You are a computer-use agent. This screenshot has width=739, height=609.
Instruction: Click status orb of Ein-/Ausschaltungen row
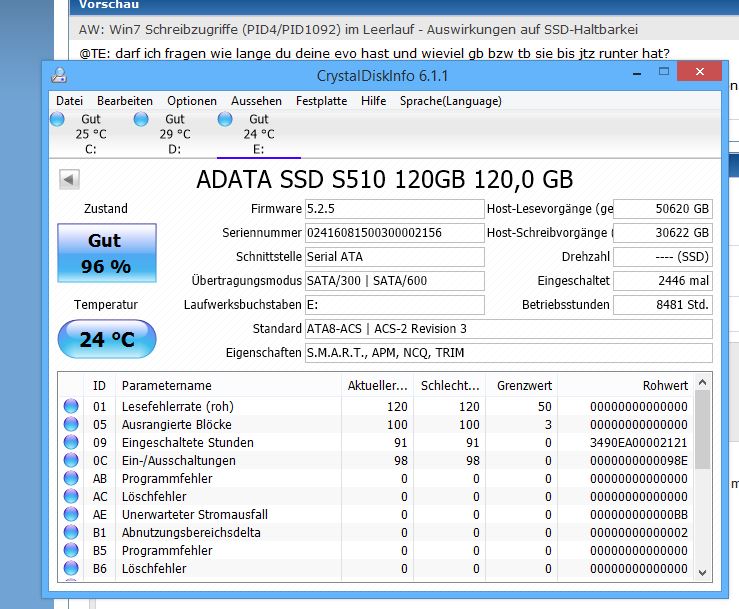tap(71, 460)
